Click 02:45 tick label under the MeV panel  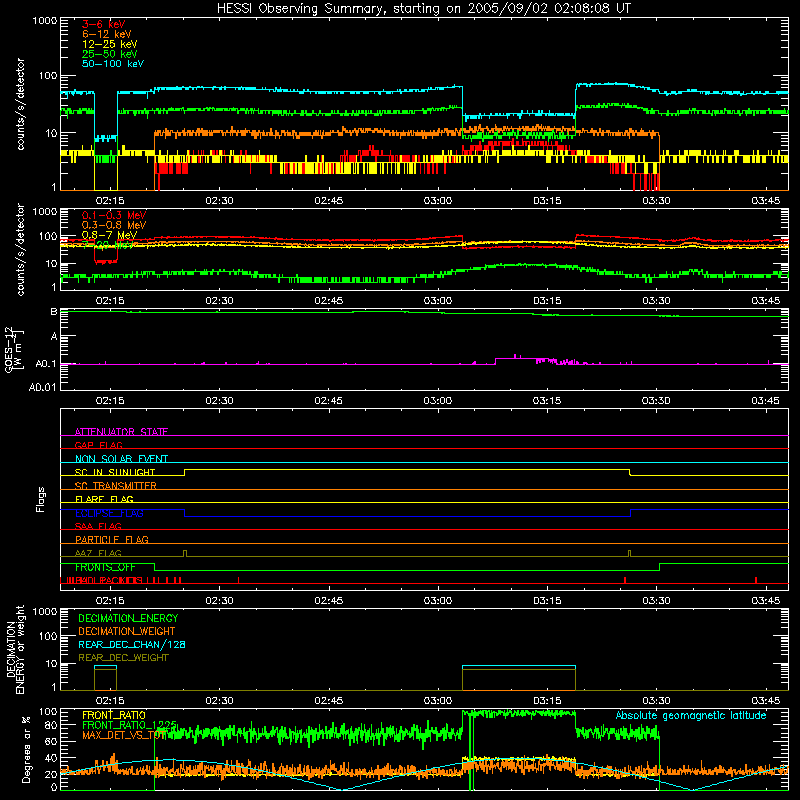pyautogui.click(x=329, y=301)
